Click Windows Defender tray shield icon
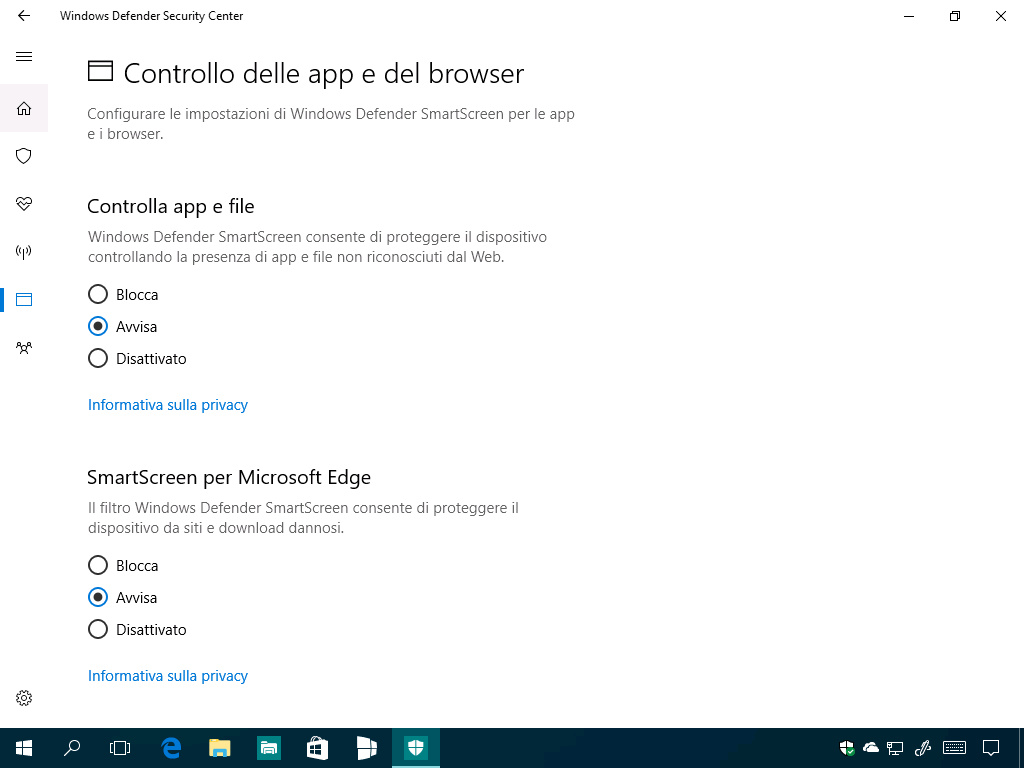This screenshot has width=1024, height=768. pos(847,748)
